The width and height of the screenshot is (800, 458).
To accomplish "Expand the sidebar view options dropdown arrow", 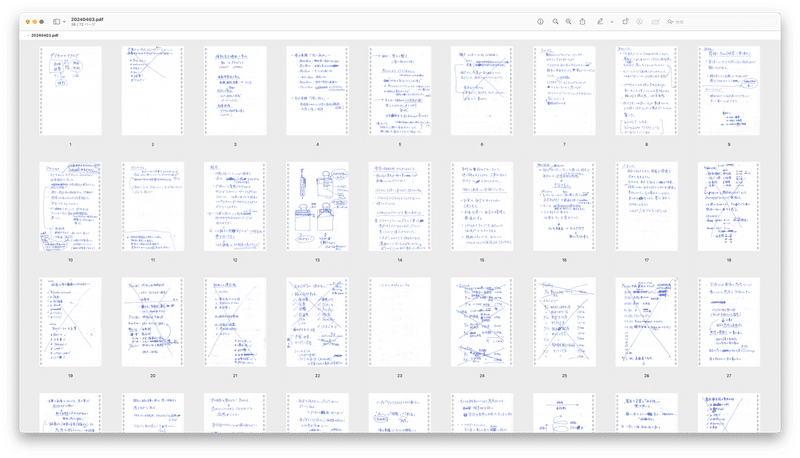I will [64, 22].
